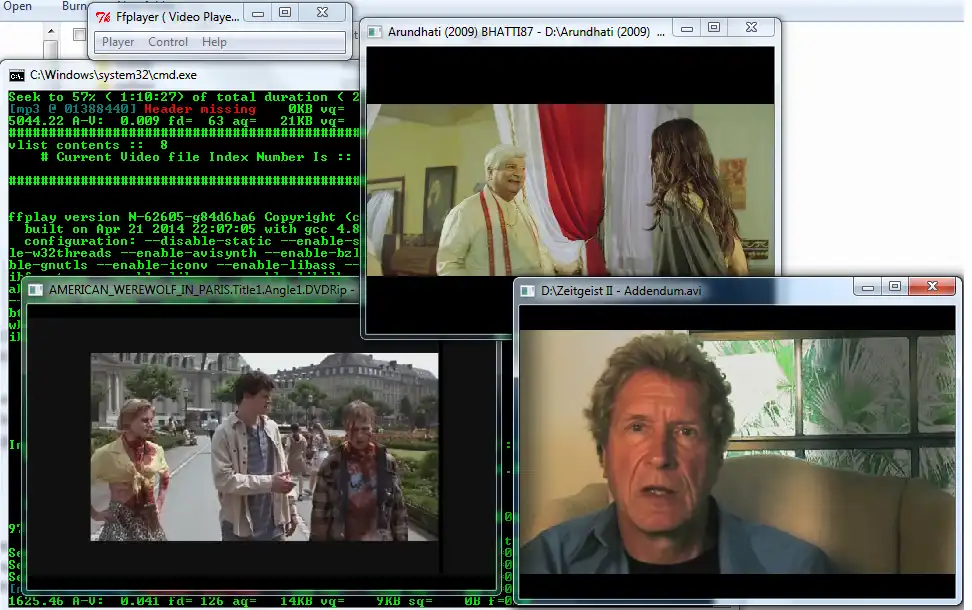Click the D:\Zeitgeist II - Addendum.avi title
Viewport: 972px width, 610px height.
pos(621,291)
